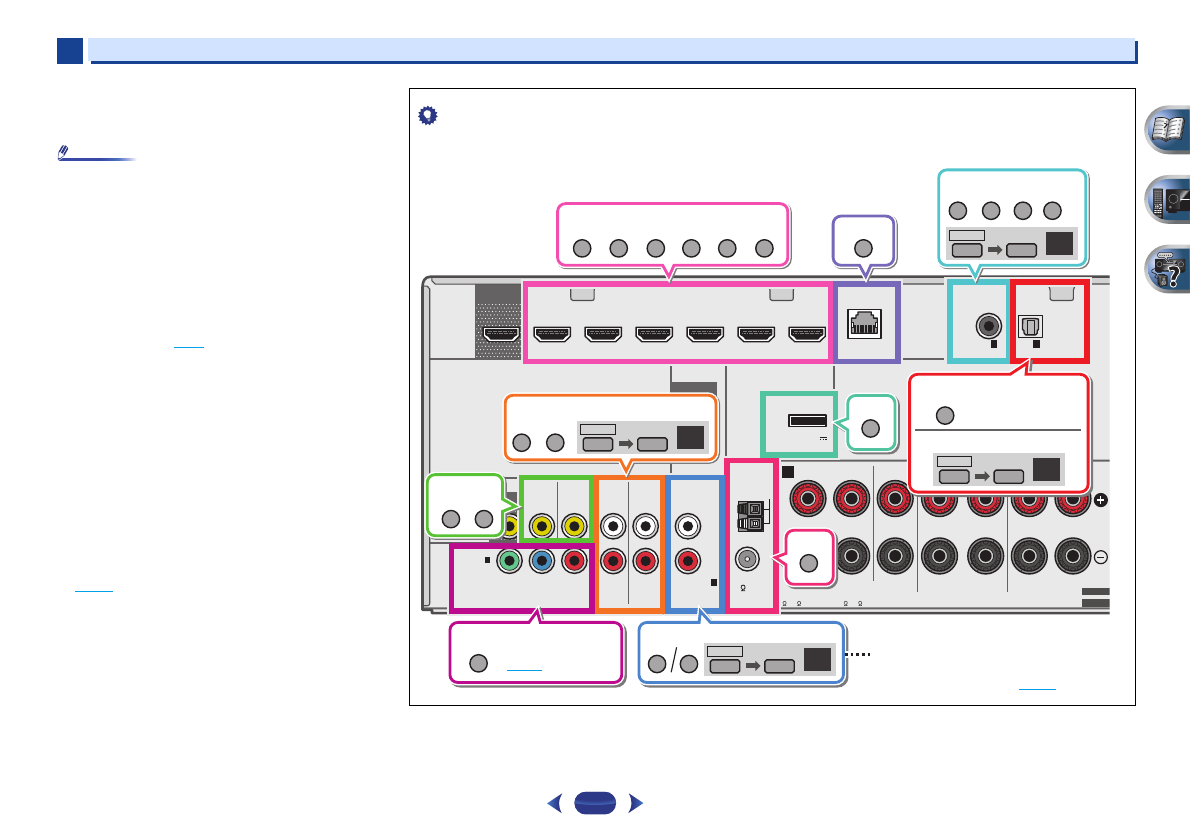Click the dark blue square header marker
Screen dimensions: 1190x840
70,51
